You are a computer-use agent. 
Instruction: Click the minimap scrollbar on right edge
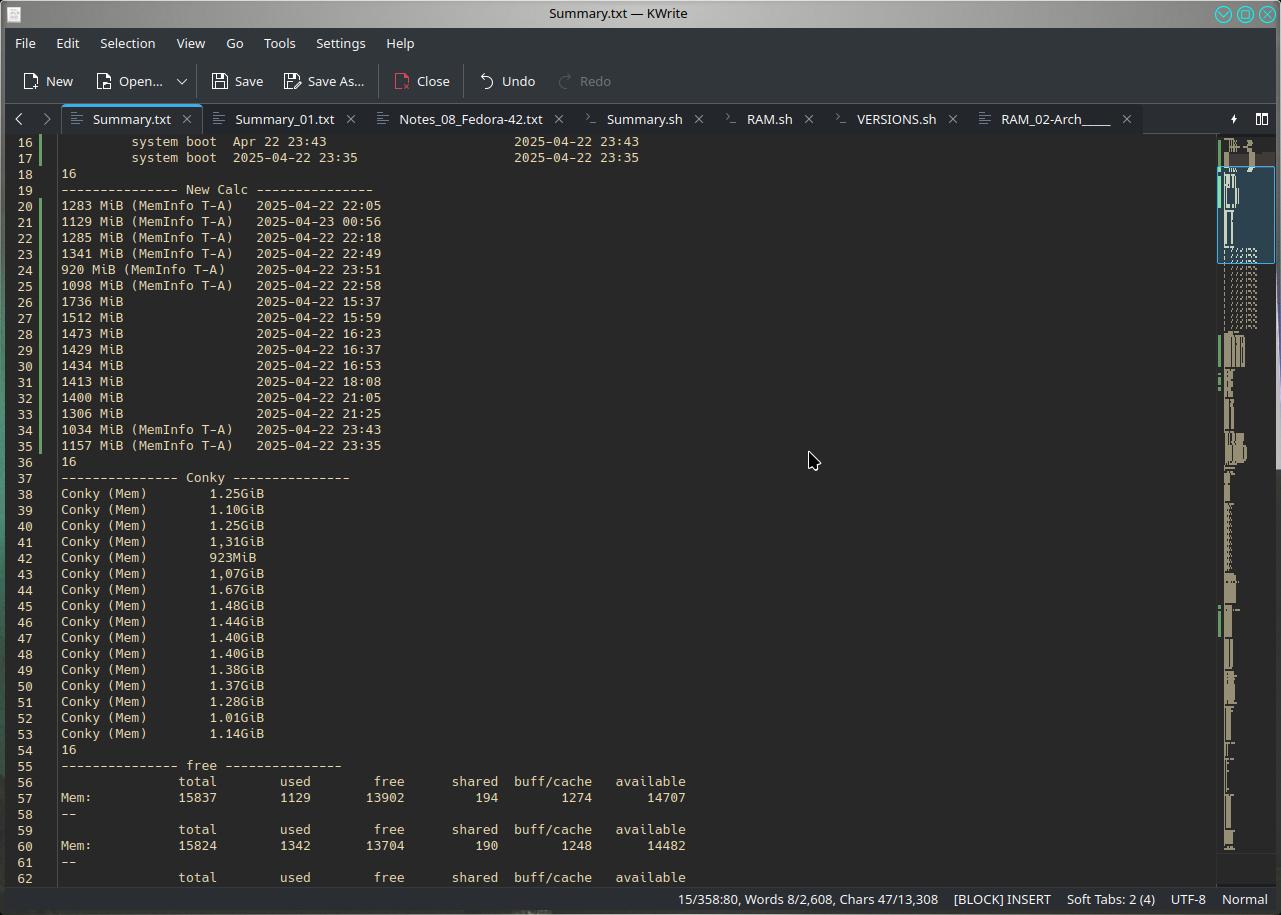click(1245, 500)
